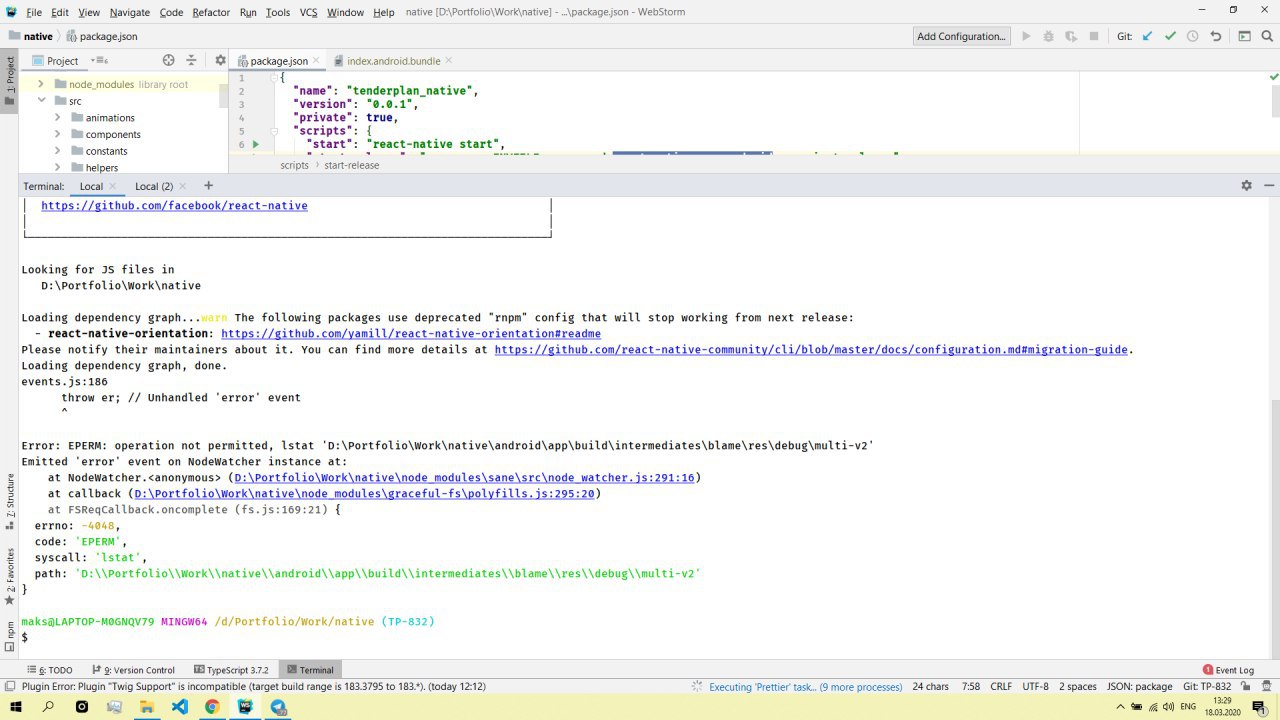
Task: Click scroll-from-source target icon in Project panel
Action: (168, 61)
